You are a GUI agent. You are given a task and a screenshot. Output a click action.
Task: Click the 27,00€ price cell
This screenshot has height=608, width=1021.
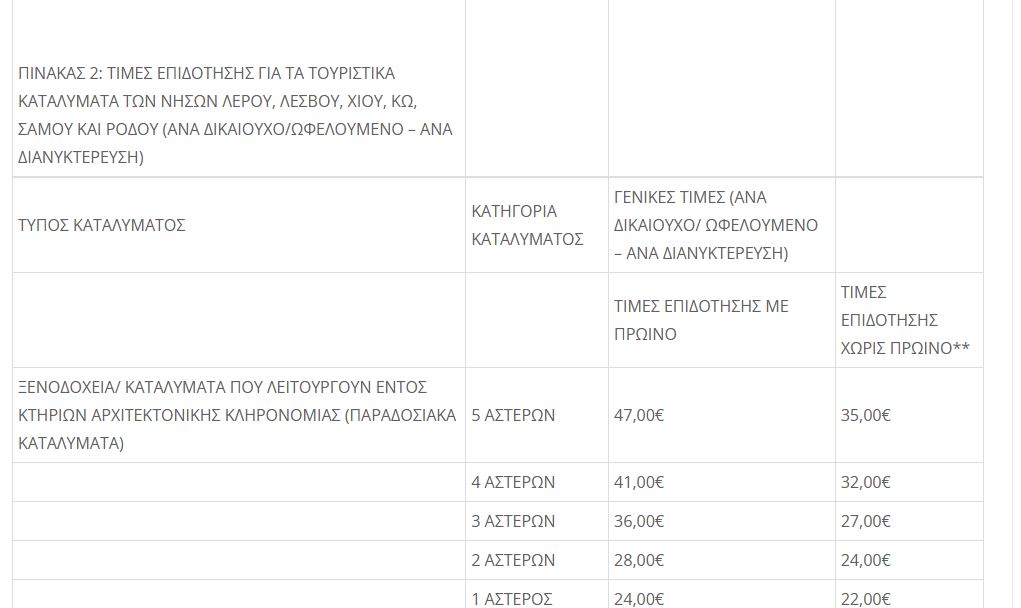(x=866, y=521)
